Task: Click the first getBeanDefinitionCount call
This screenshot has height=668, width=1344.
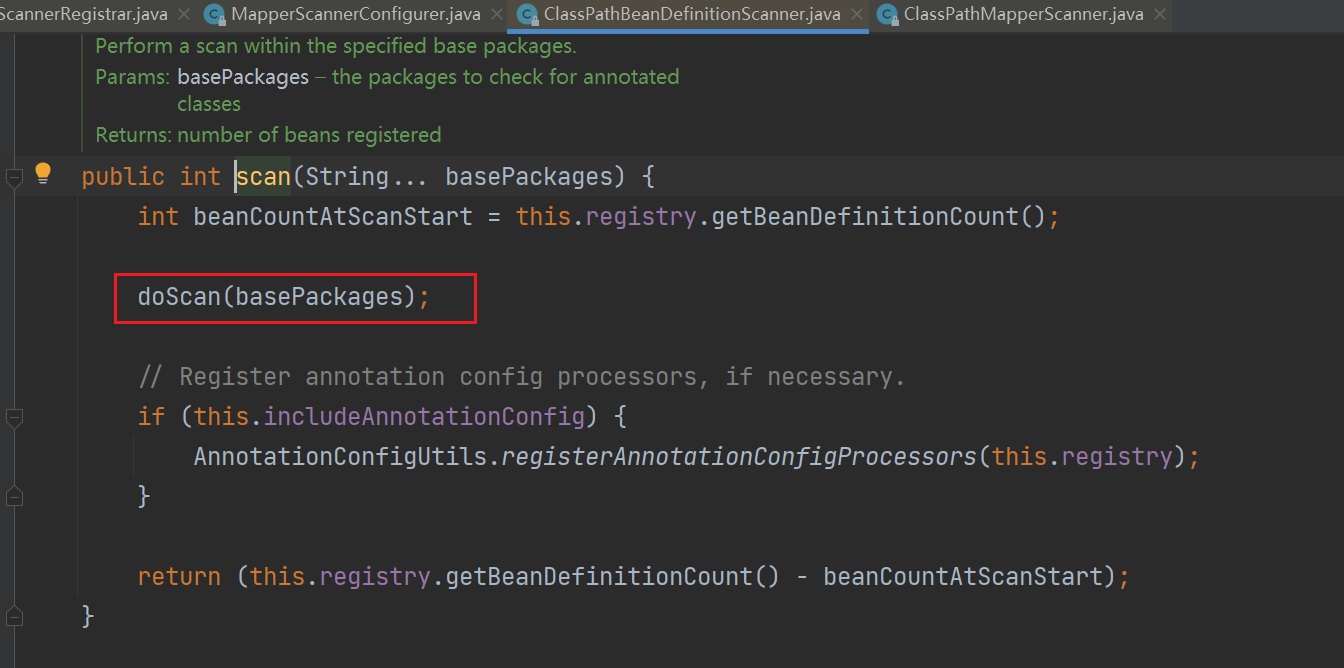Action: coord(864,217)
